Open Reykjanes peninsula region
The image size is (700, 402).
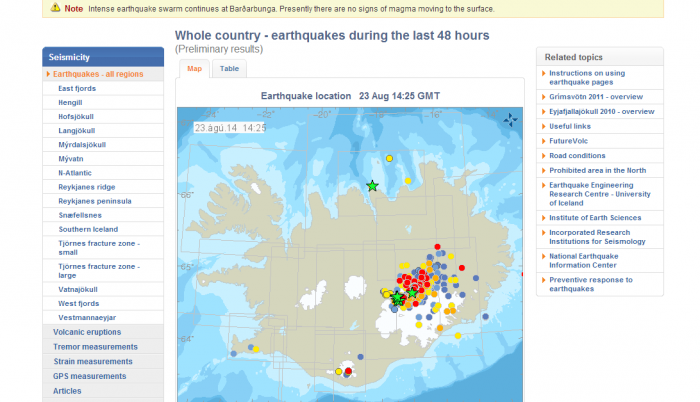point(96,201)
